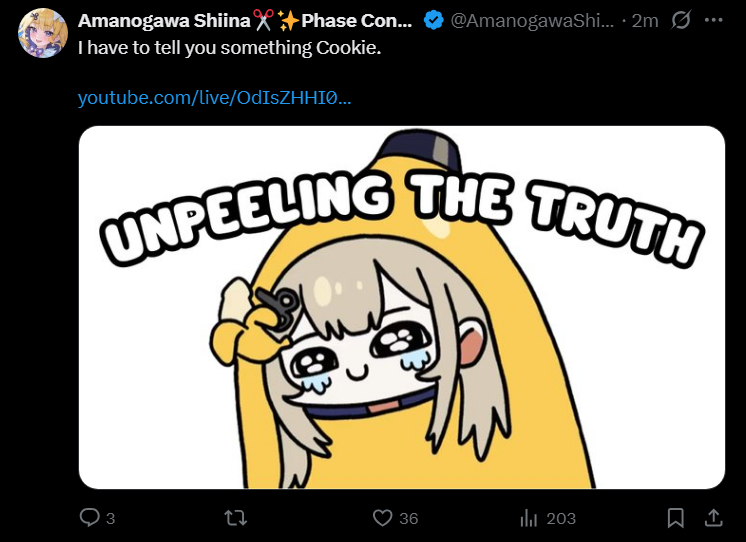Open the @AmanogawaShi... handle
The width and height of the screenshot is (746, 542).
(x=532, y=20)
